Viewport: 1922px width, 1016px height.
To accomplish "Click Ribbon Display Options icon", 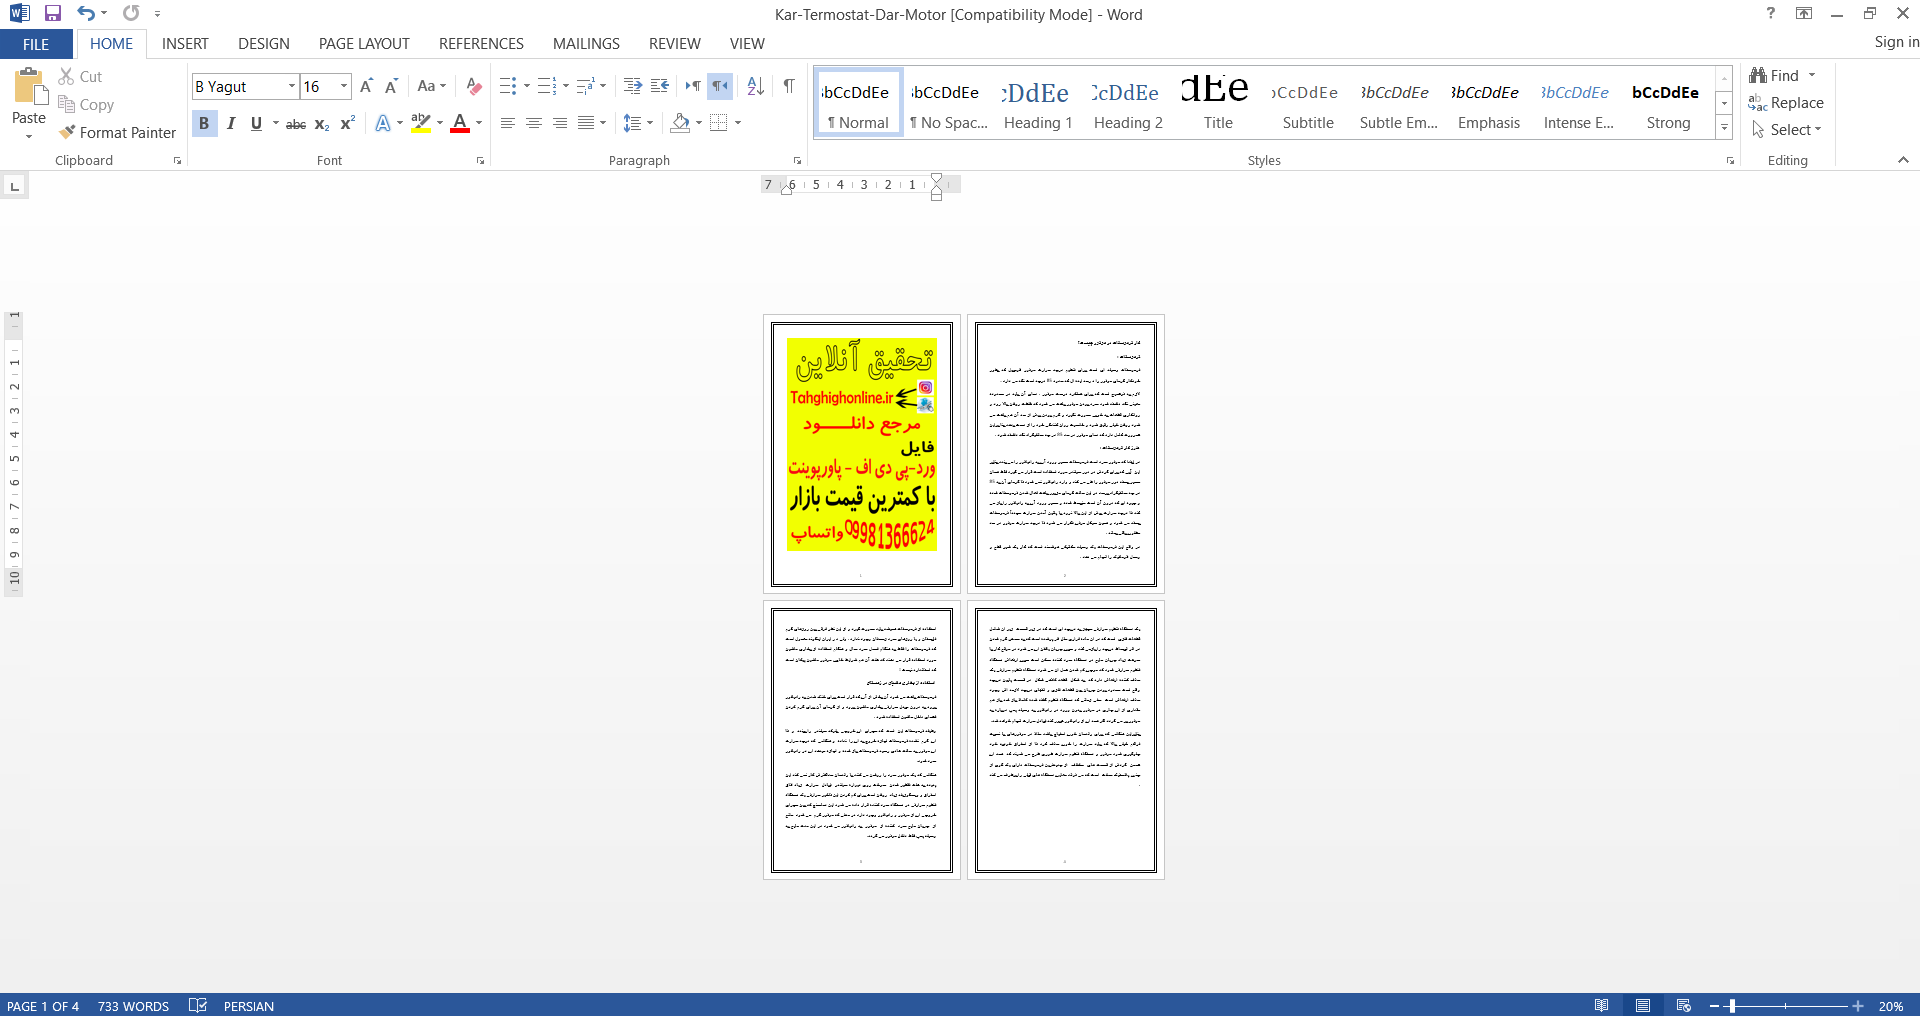I will [1804, 13].
